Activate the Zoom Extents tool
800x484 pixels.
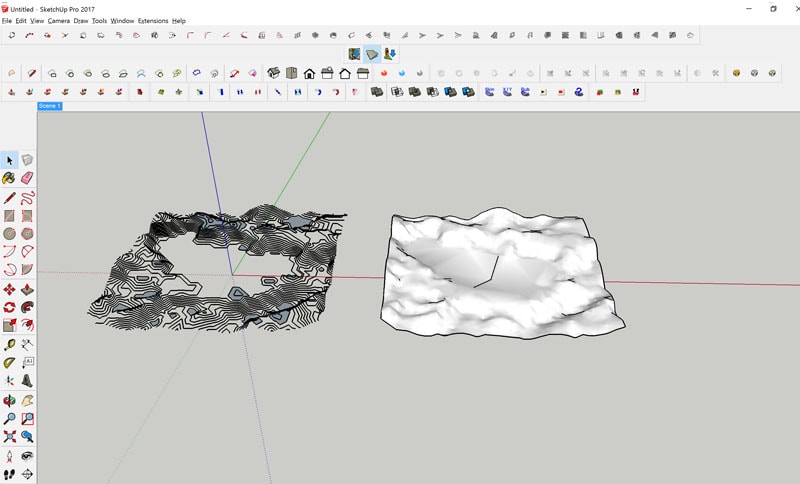click(9, 437)
